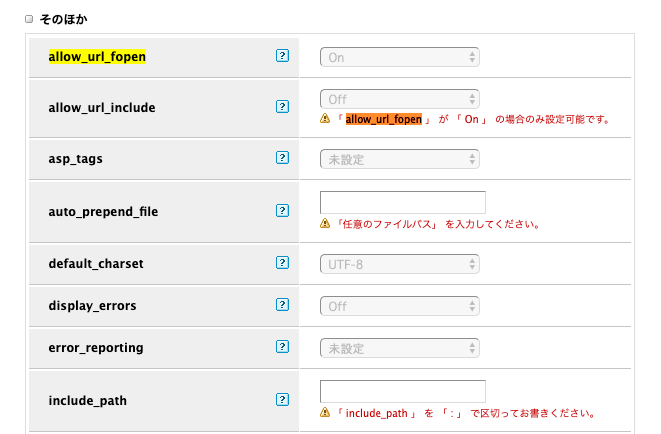661x434 pixels.
Task: Focus the include_path text field
Action: [x=403, y=391]
